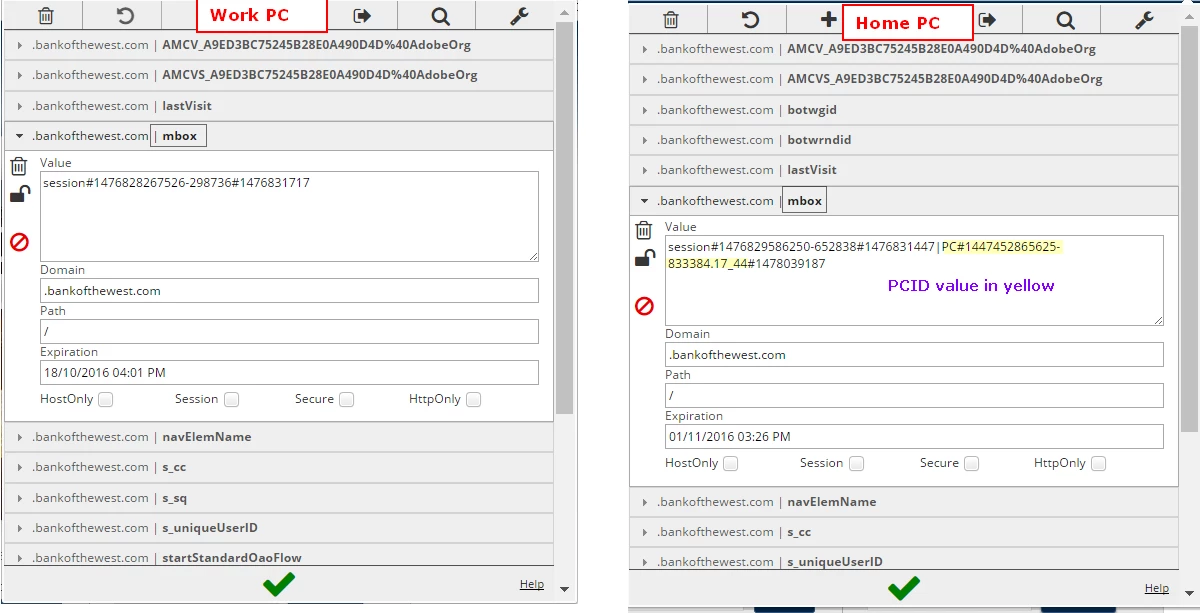Expand botwgid cookie row in Home PC
The image size is (1200, 613).
coord(904,110)
